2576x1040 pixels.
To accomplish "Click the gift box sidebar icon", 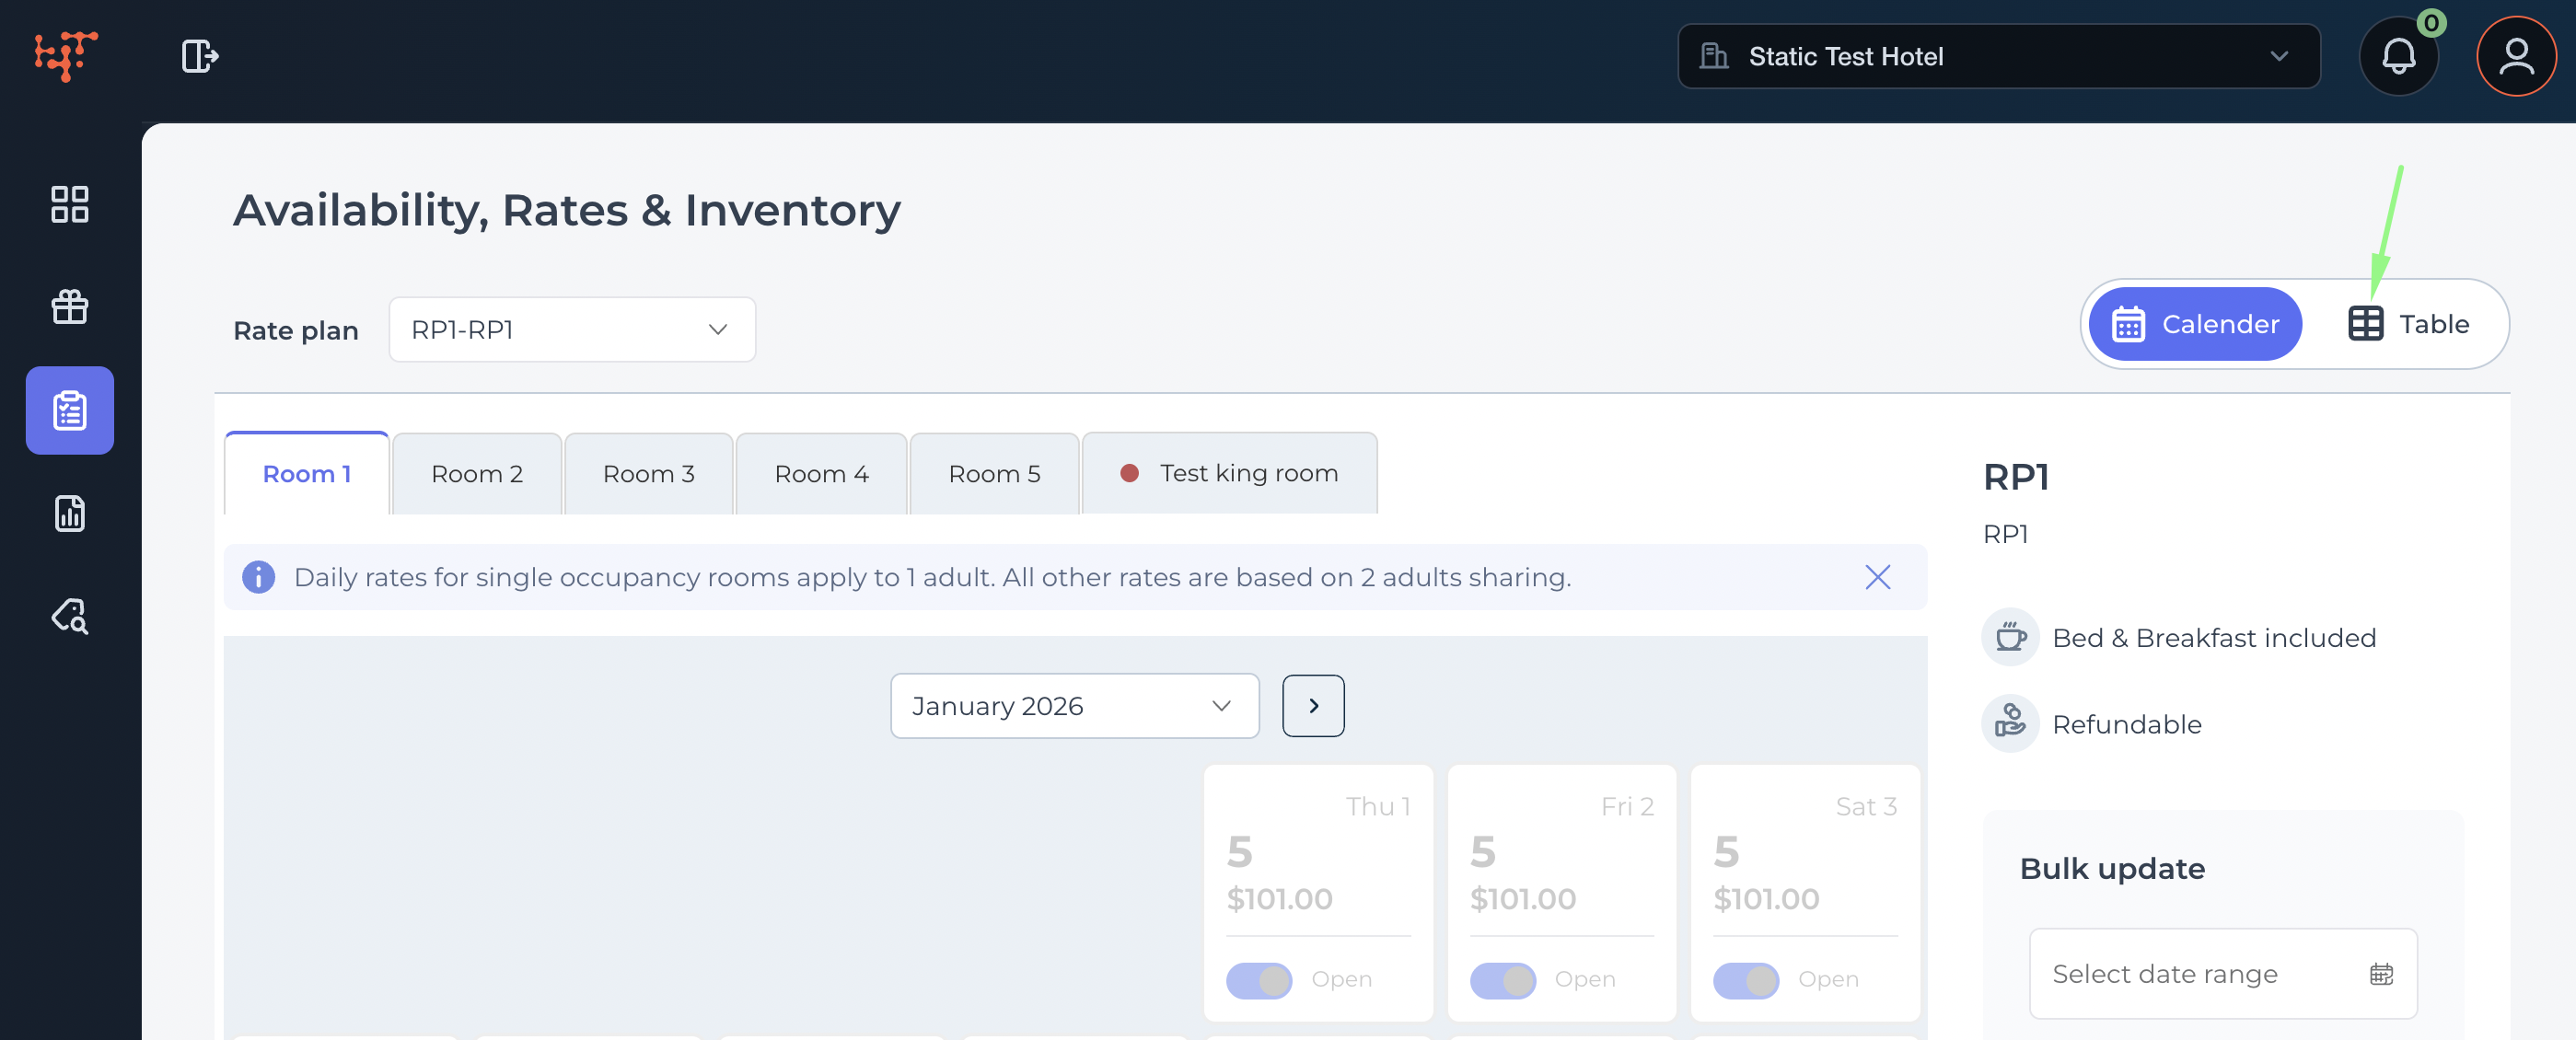I will [69, 307].
